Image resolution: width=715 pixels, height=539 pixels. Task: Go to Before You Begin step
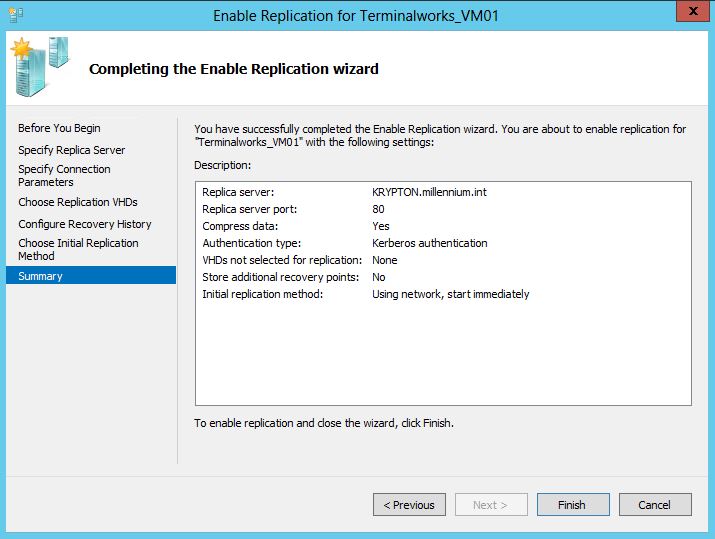pos(59,128)
